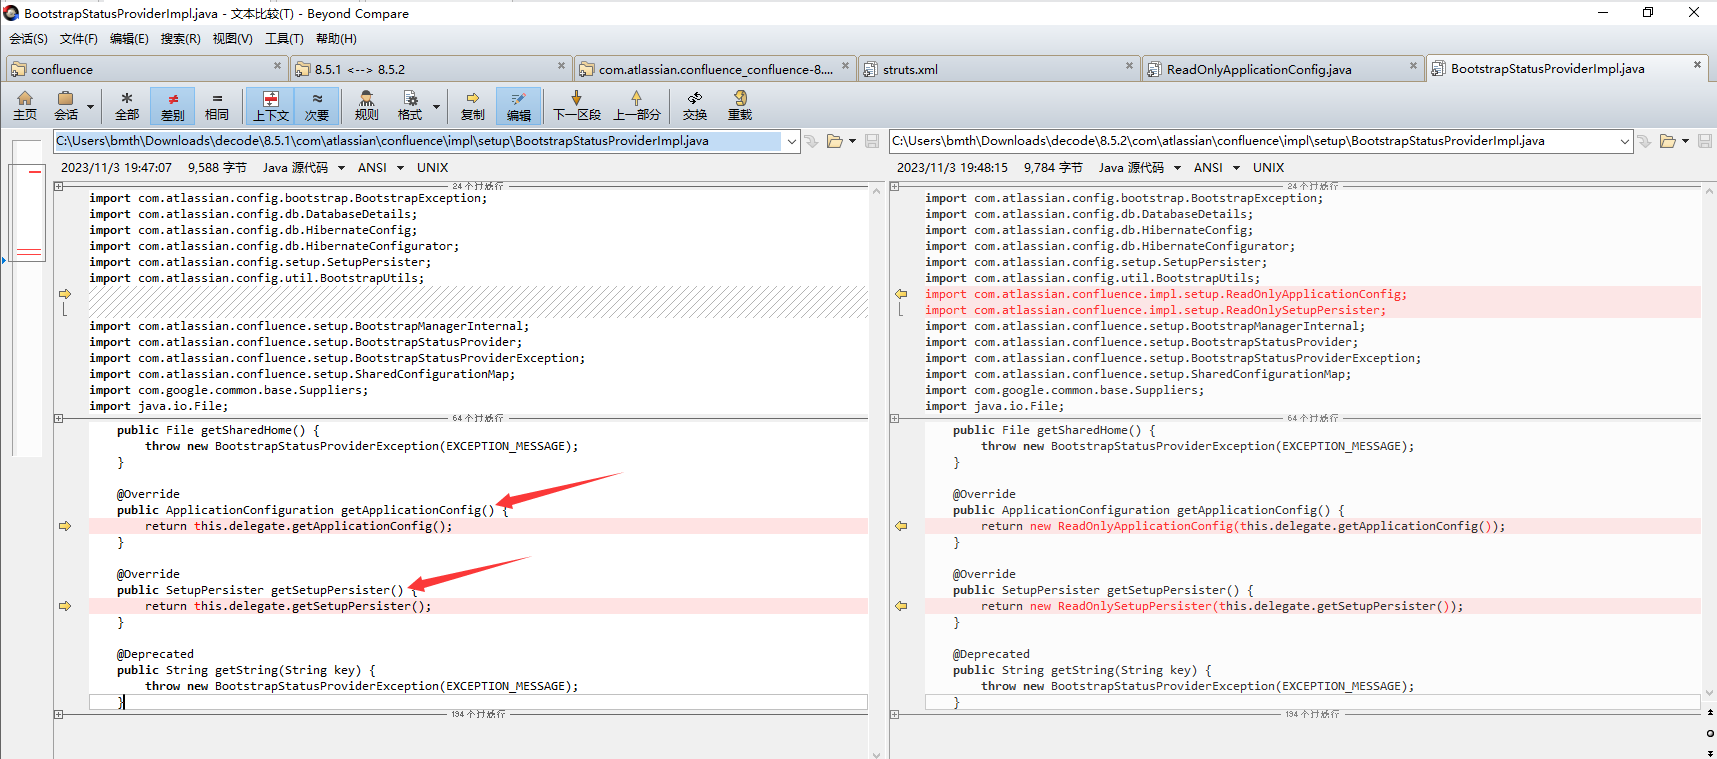The image size is (1717, 759).
Task: Click the 重载 Reload icon
Action: (x=740, y=105)
